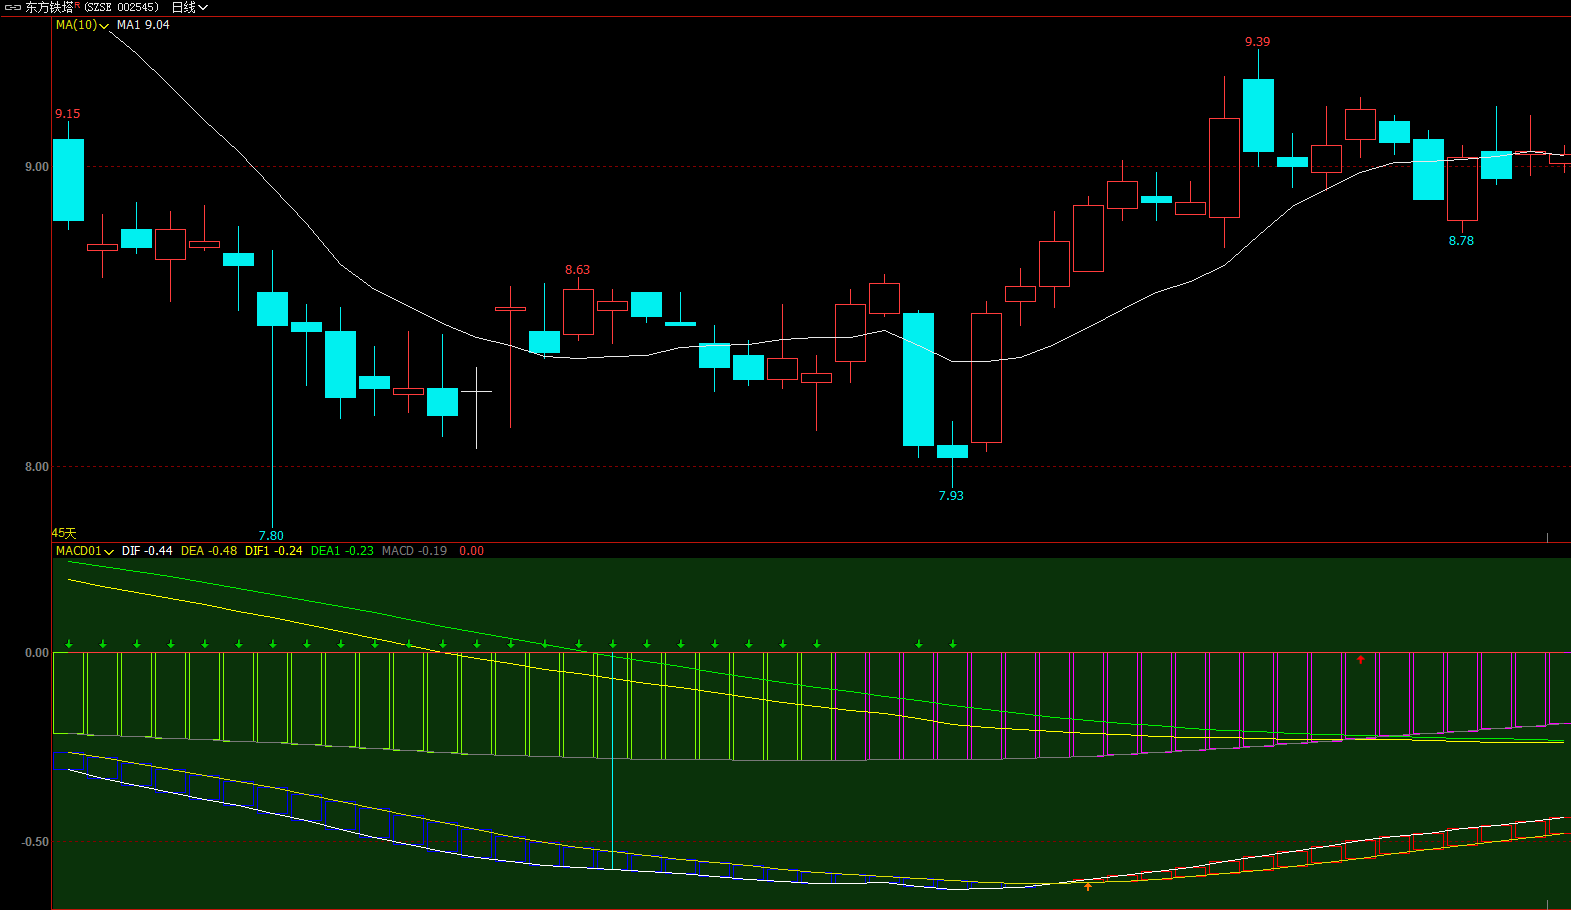The image size is (1571, 910).
Task: Click the 8.00 price axis label
Action: point(36,467)
